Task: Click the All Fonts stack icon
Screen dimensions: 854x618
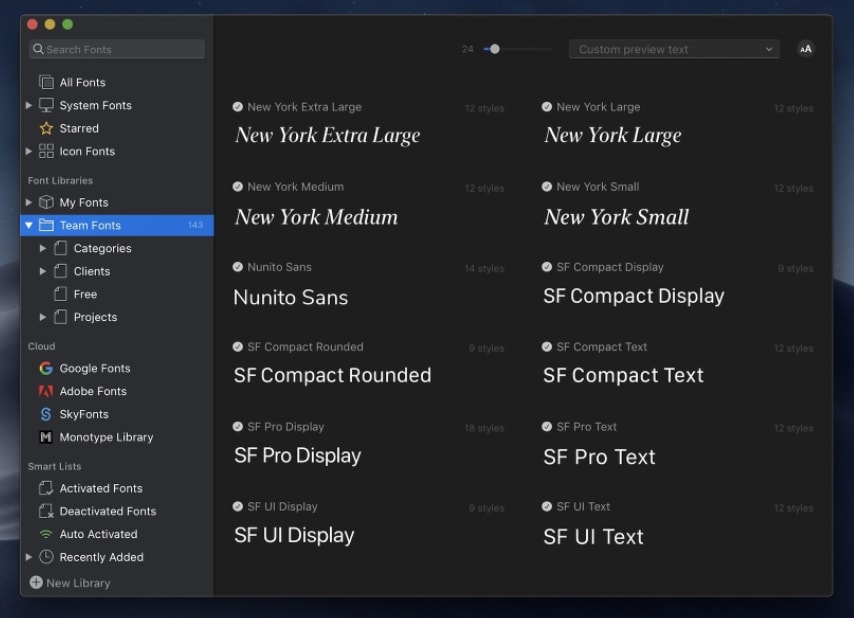Action: (46, 82)
